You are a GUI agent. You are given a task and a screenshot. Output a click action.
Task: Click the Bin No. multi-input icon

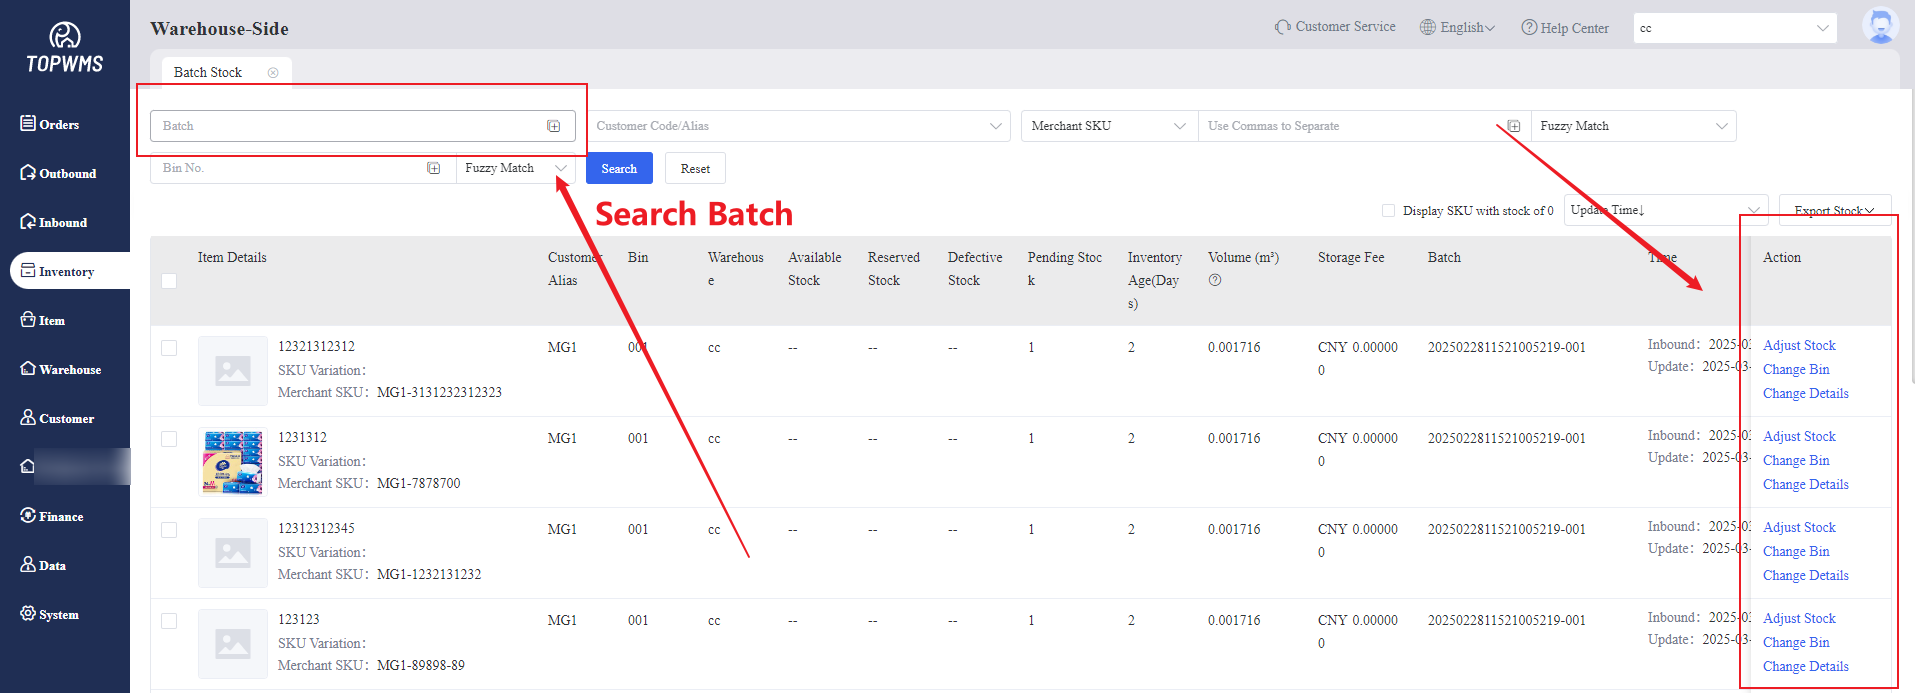point(433,168)
